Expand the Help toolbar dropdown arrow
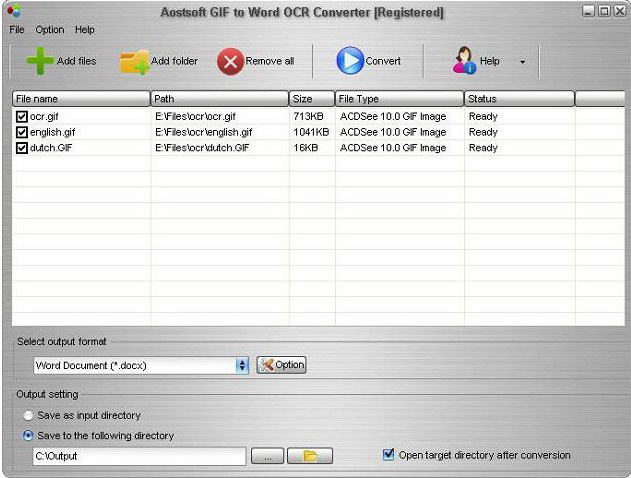631x478 pixels. (x=522, y=62)
